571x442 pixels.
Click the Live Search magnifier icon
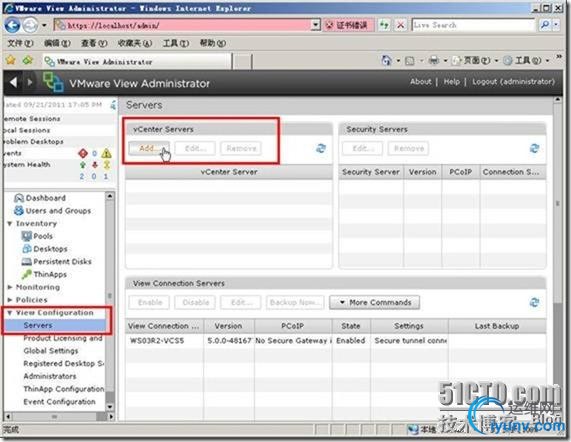coord(545,25)
